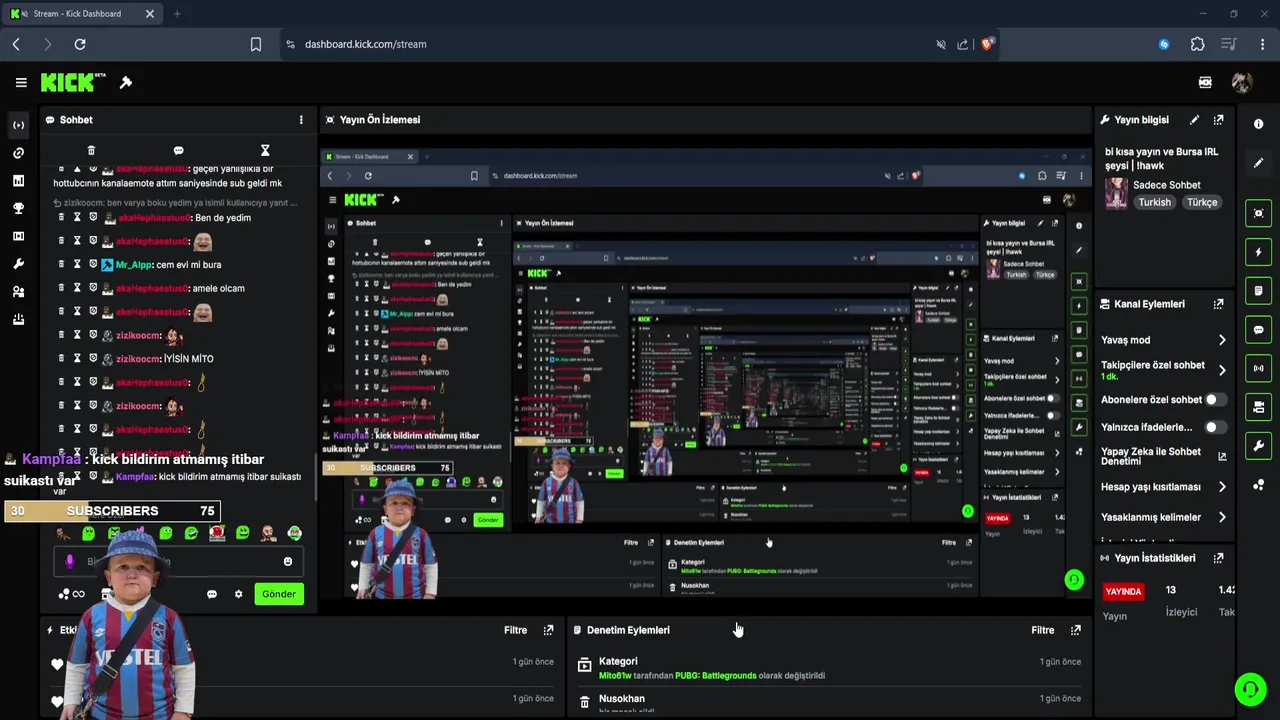Open Filtre in the bottom-left activity panel
Image resolution: width=1280 pixels, height=720 pixels.
coord(515,630)
